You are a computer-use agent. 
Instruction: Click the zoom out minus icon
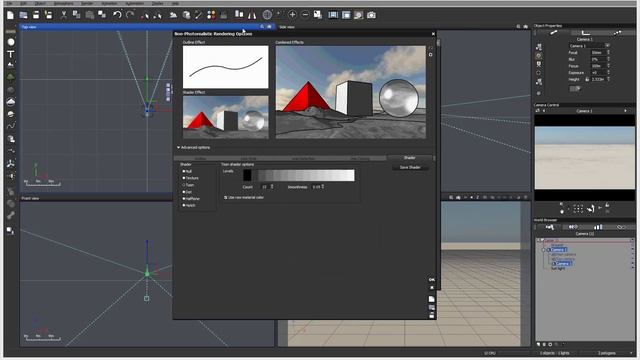(x=305, y=15)
